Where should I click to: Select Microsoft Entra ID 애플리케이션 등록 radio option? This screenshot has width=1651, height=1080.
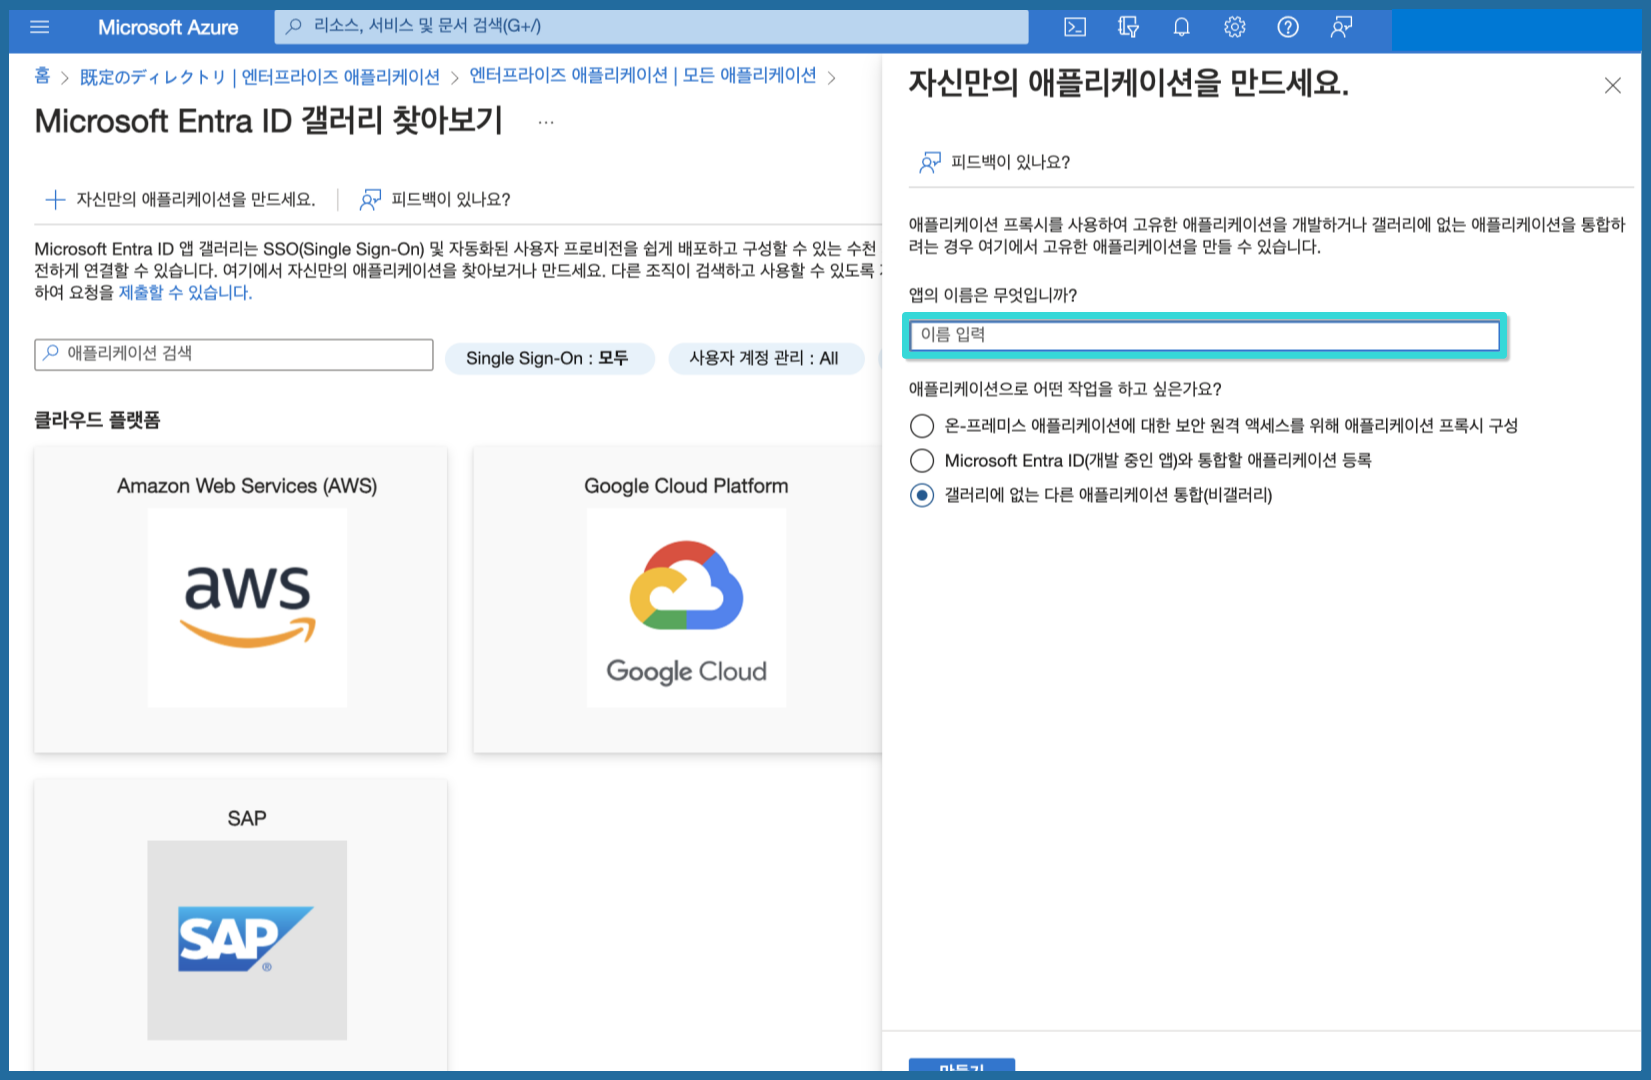[x=922, y=461]
